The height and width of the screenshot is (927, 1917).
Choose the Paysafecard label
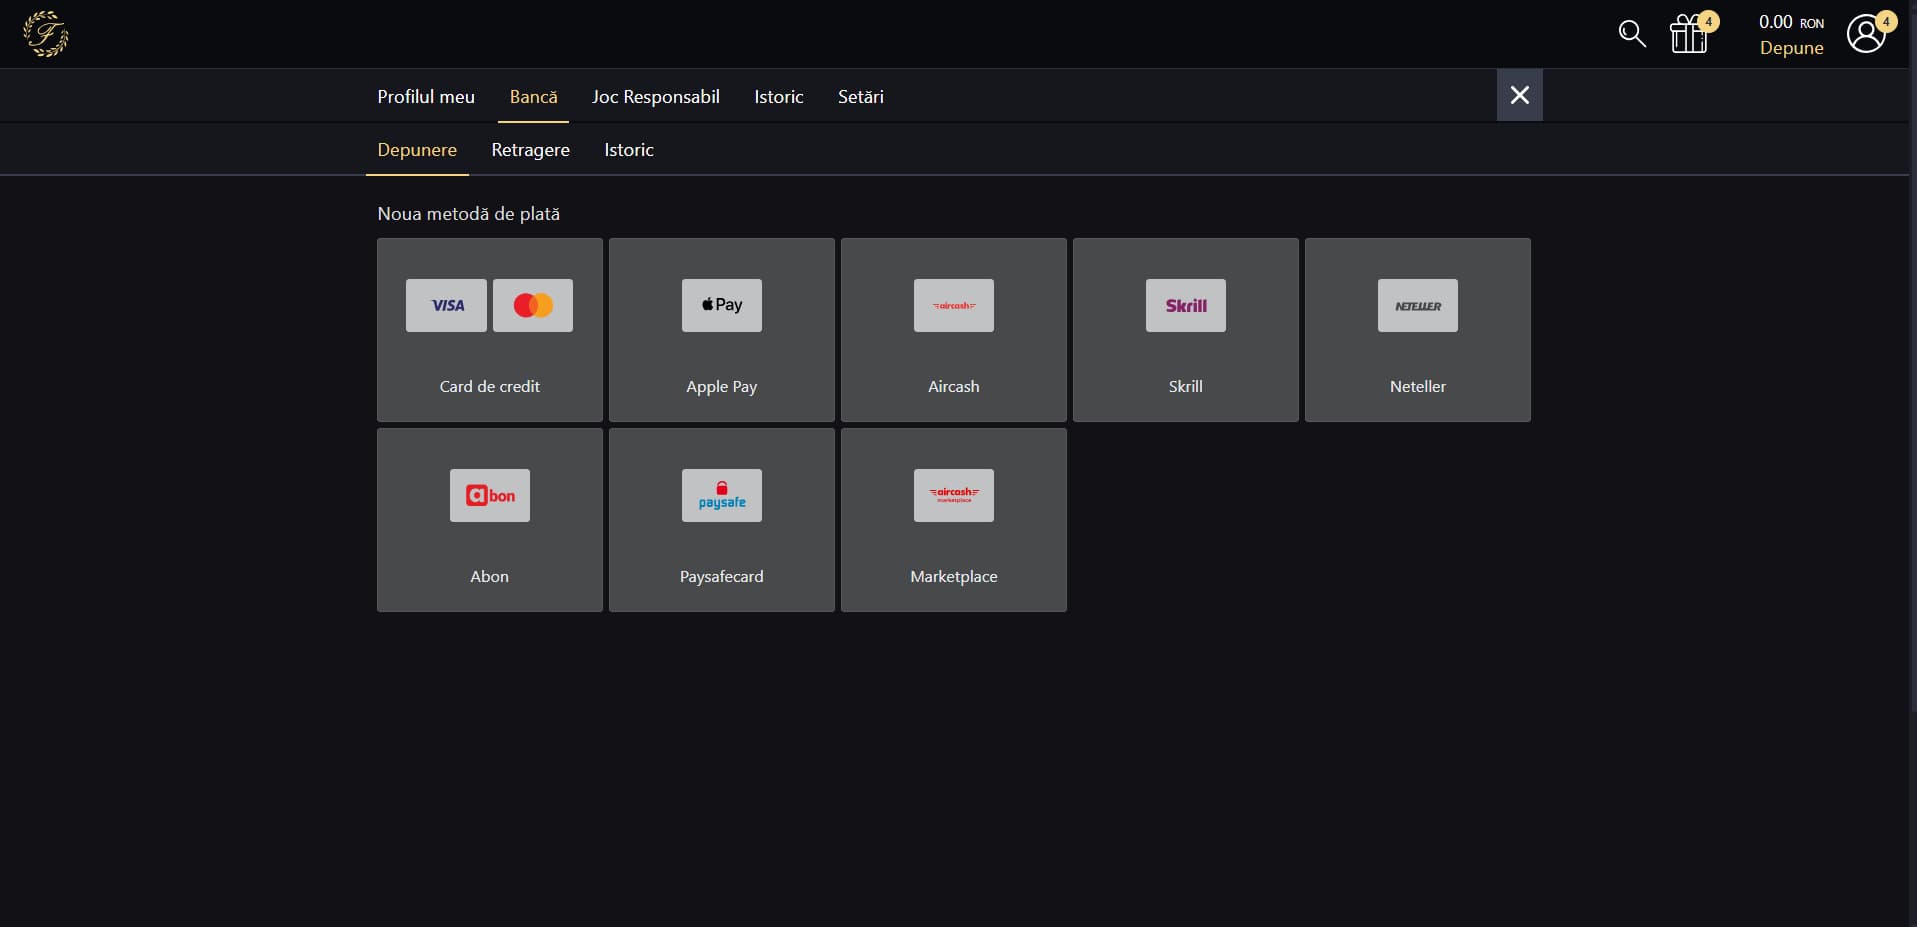722,577
